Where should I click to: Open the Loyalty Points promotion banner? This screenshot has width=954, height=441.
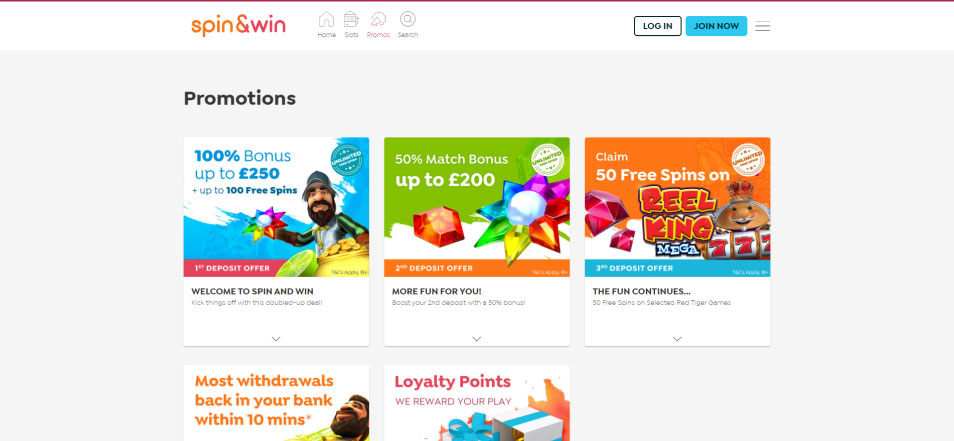click(x=477, y=403)
